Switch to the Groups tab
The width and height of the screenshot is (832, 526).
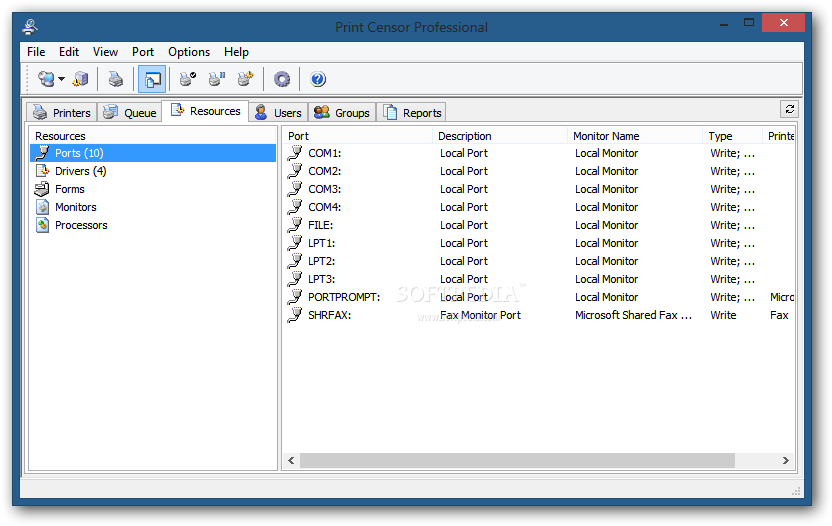coord(342,113)
